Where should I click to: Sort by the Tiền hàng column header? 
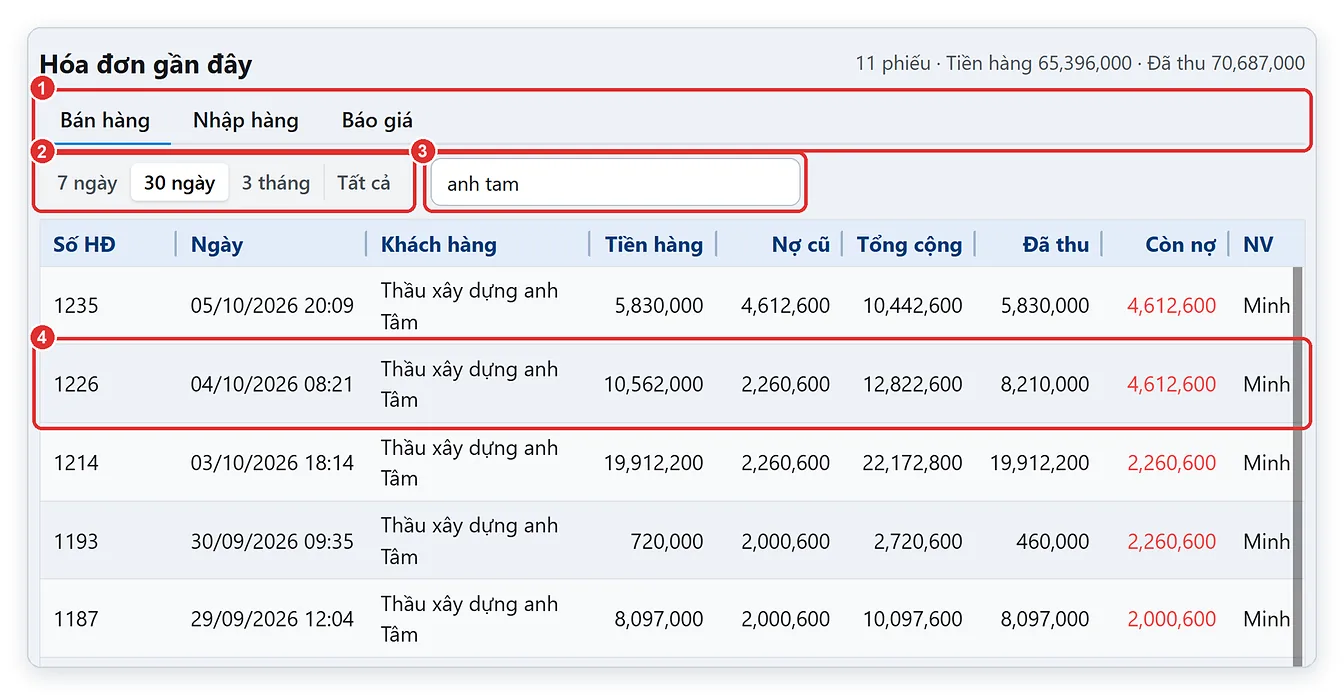tap(654, 244)
